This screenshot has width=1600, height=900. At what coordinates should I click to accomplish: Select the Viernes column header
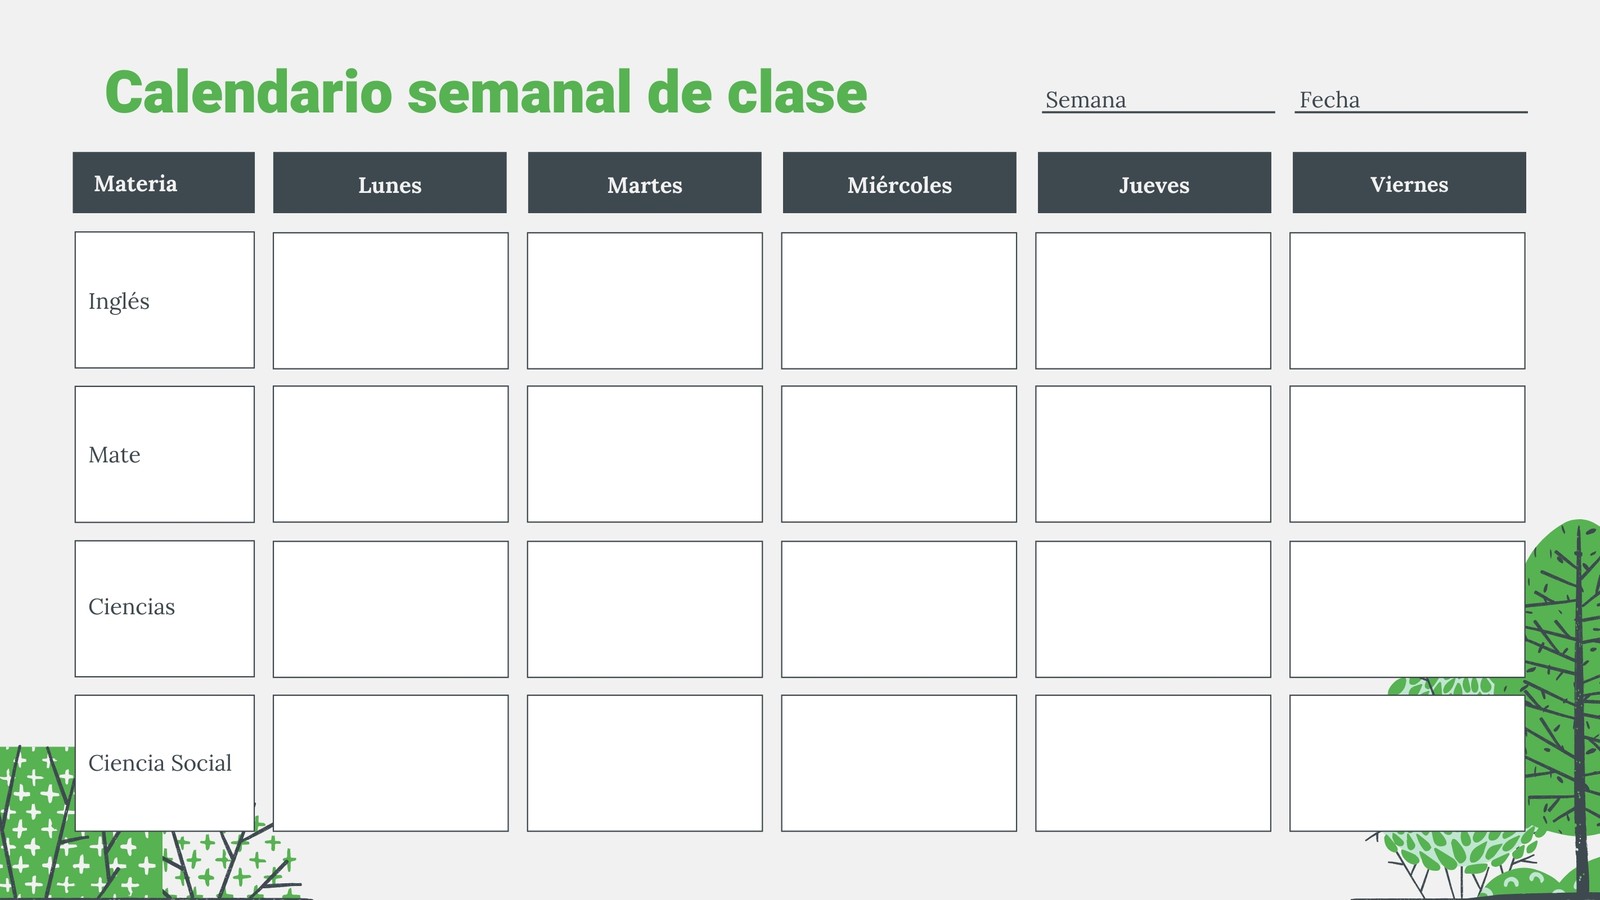pos(1409,183)
